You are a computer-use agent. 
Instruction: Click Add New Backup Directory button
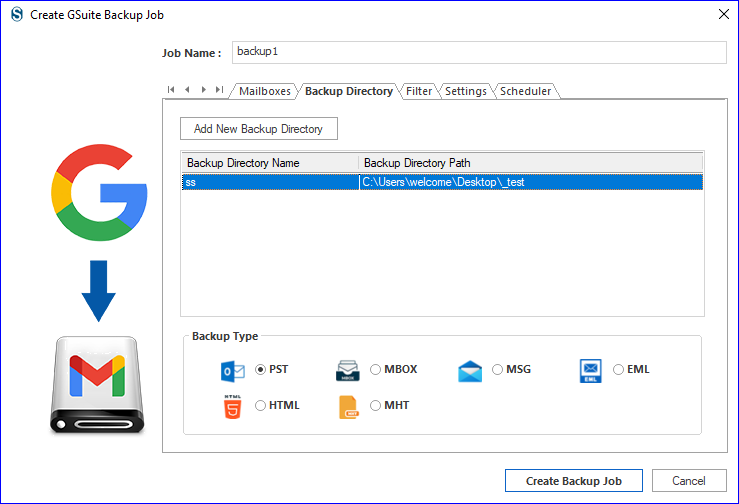(x=259, y=129)
